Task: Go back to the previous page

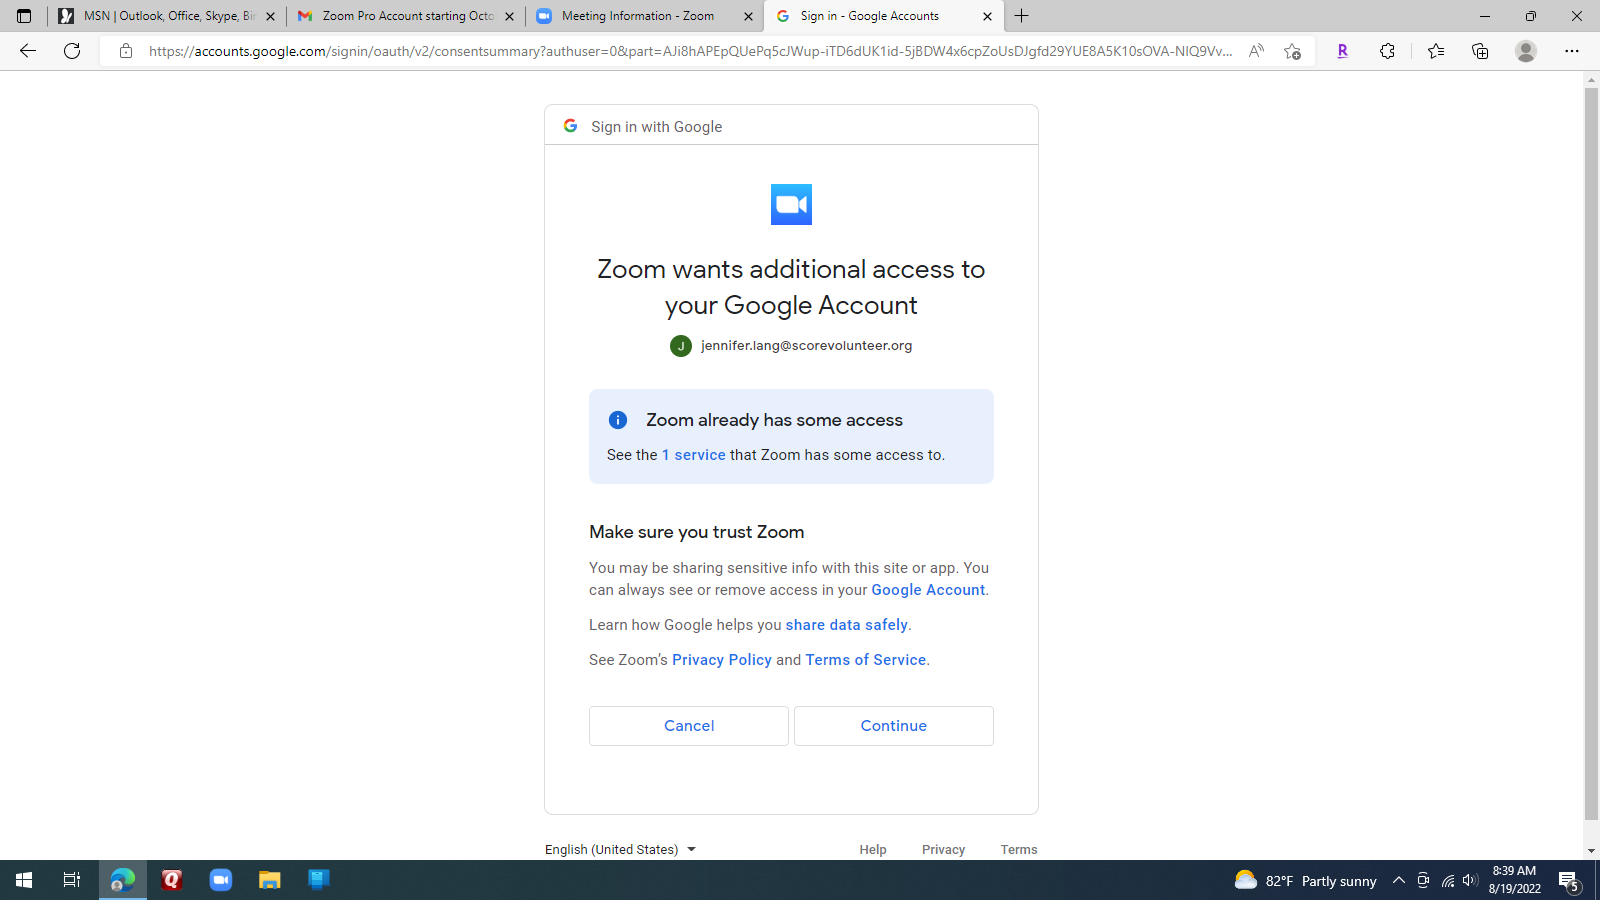Action: click(x=28, y=51)
